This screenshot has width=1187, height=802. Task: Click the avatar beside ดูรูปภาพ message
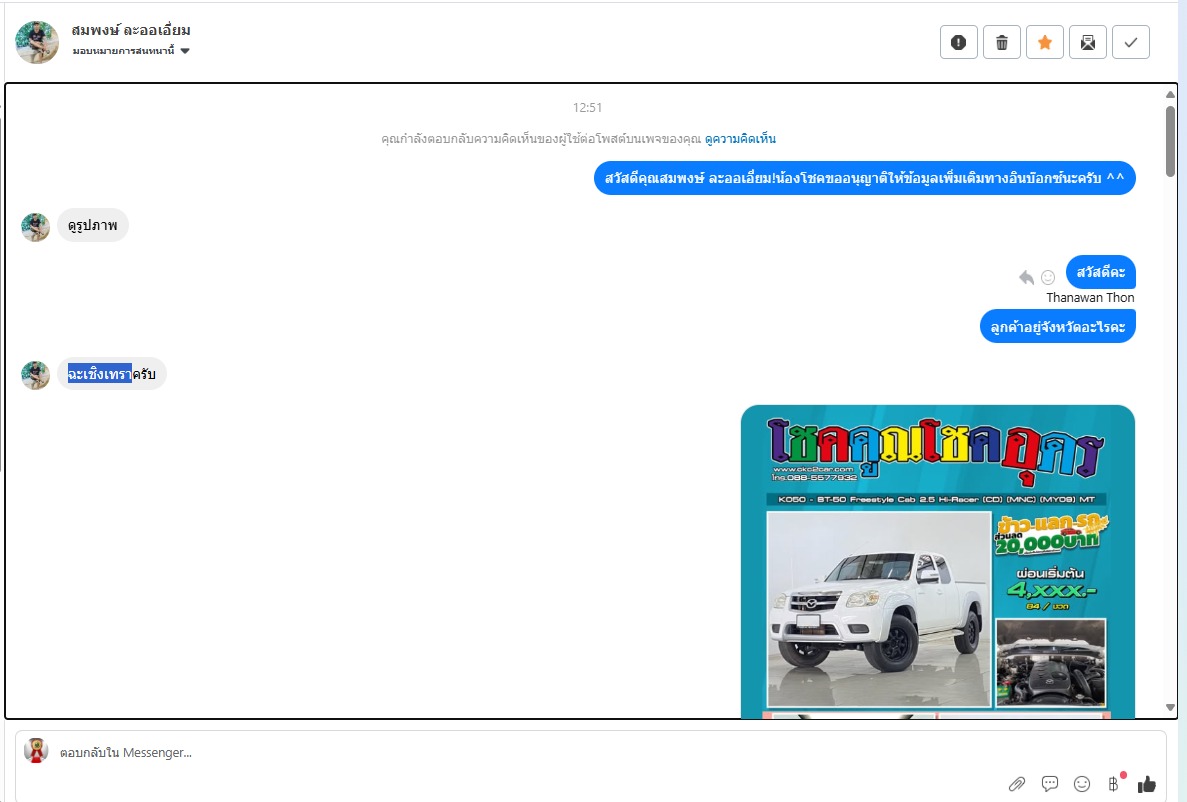pos(36,227)
